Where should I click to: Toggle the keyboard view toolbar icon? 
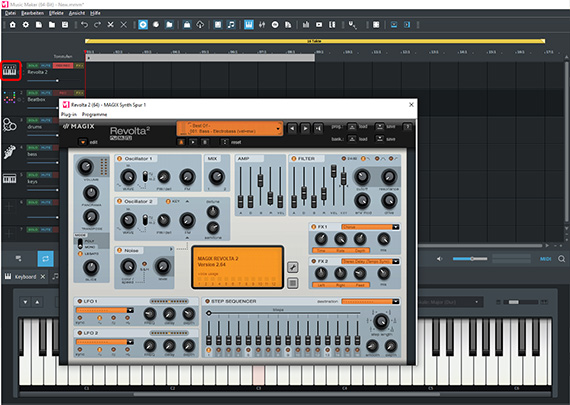(x=249, y=25)
